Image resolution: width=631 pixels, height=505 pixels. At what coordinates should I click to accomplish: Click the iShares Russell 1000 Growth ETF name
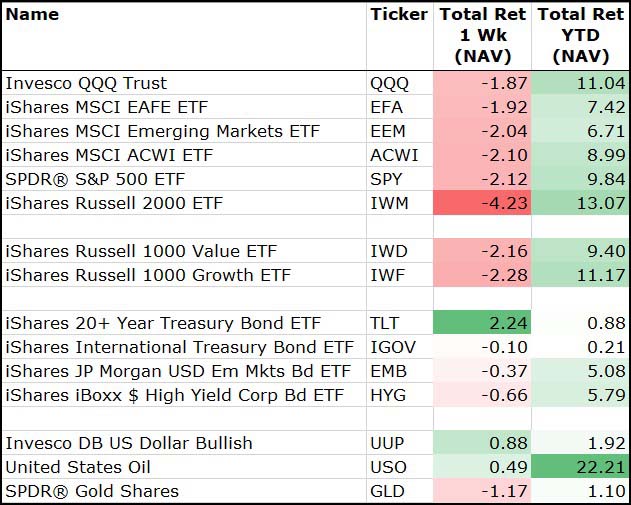click(x=148, y=275)
